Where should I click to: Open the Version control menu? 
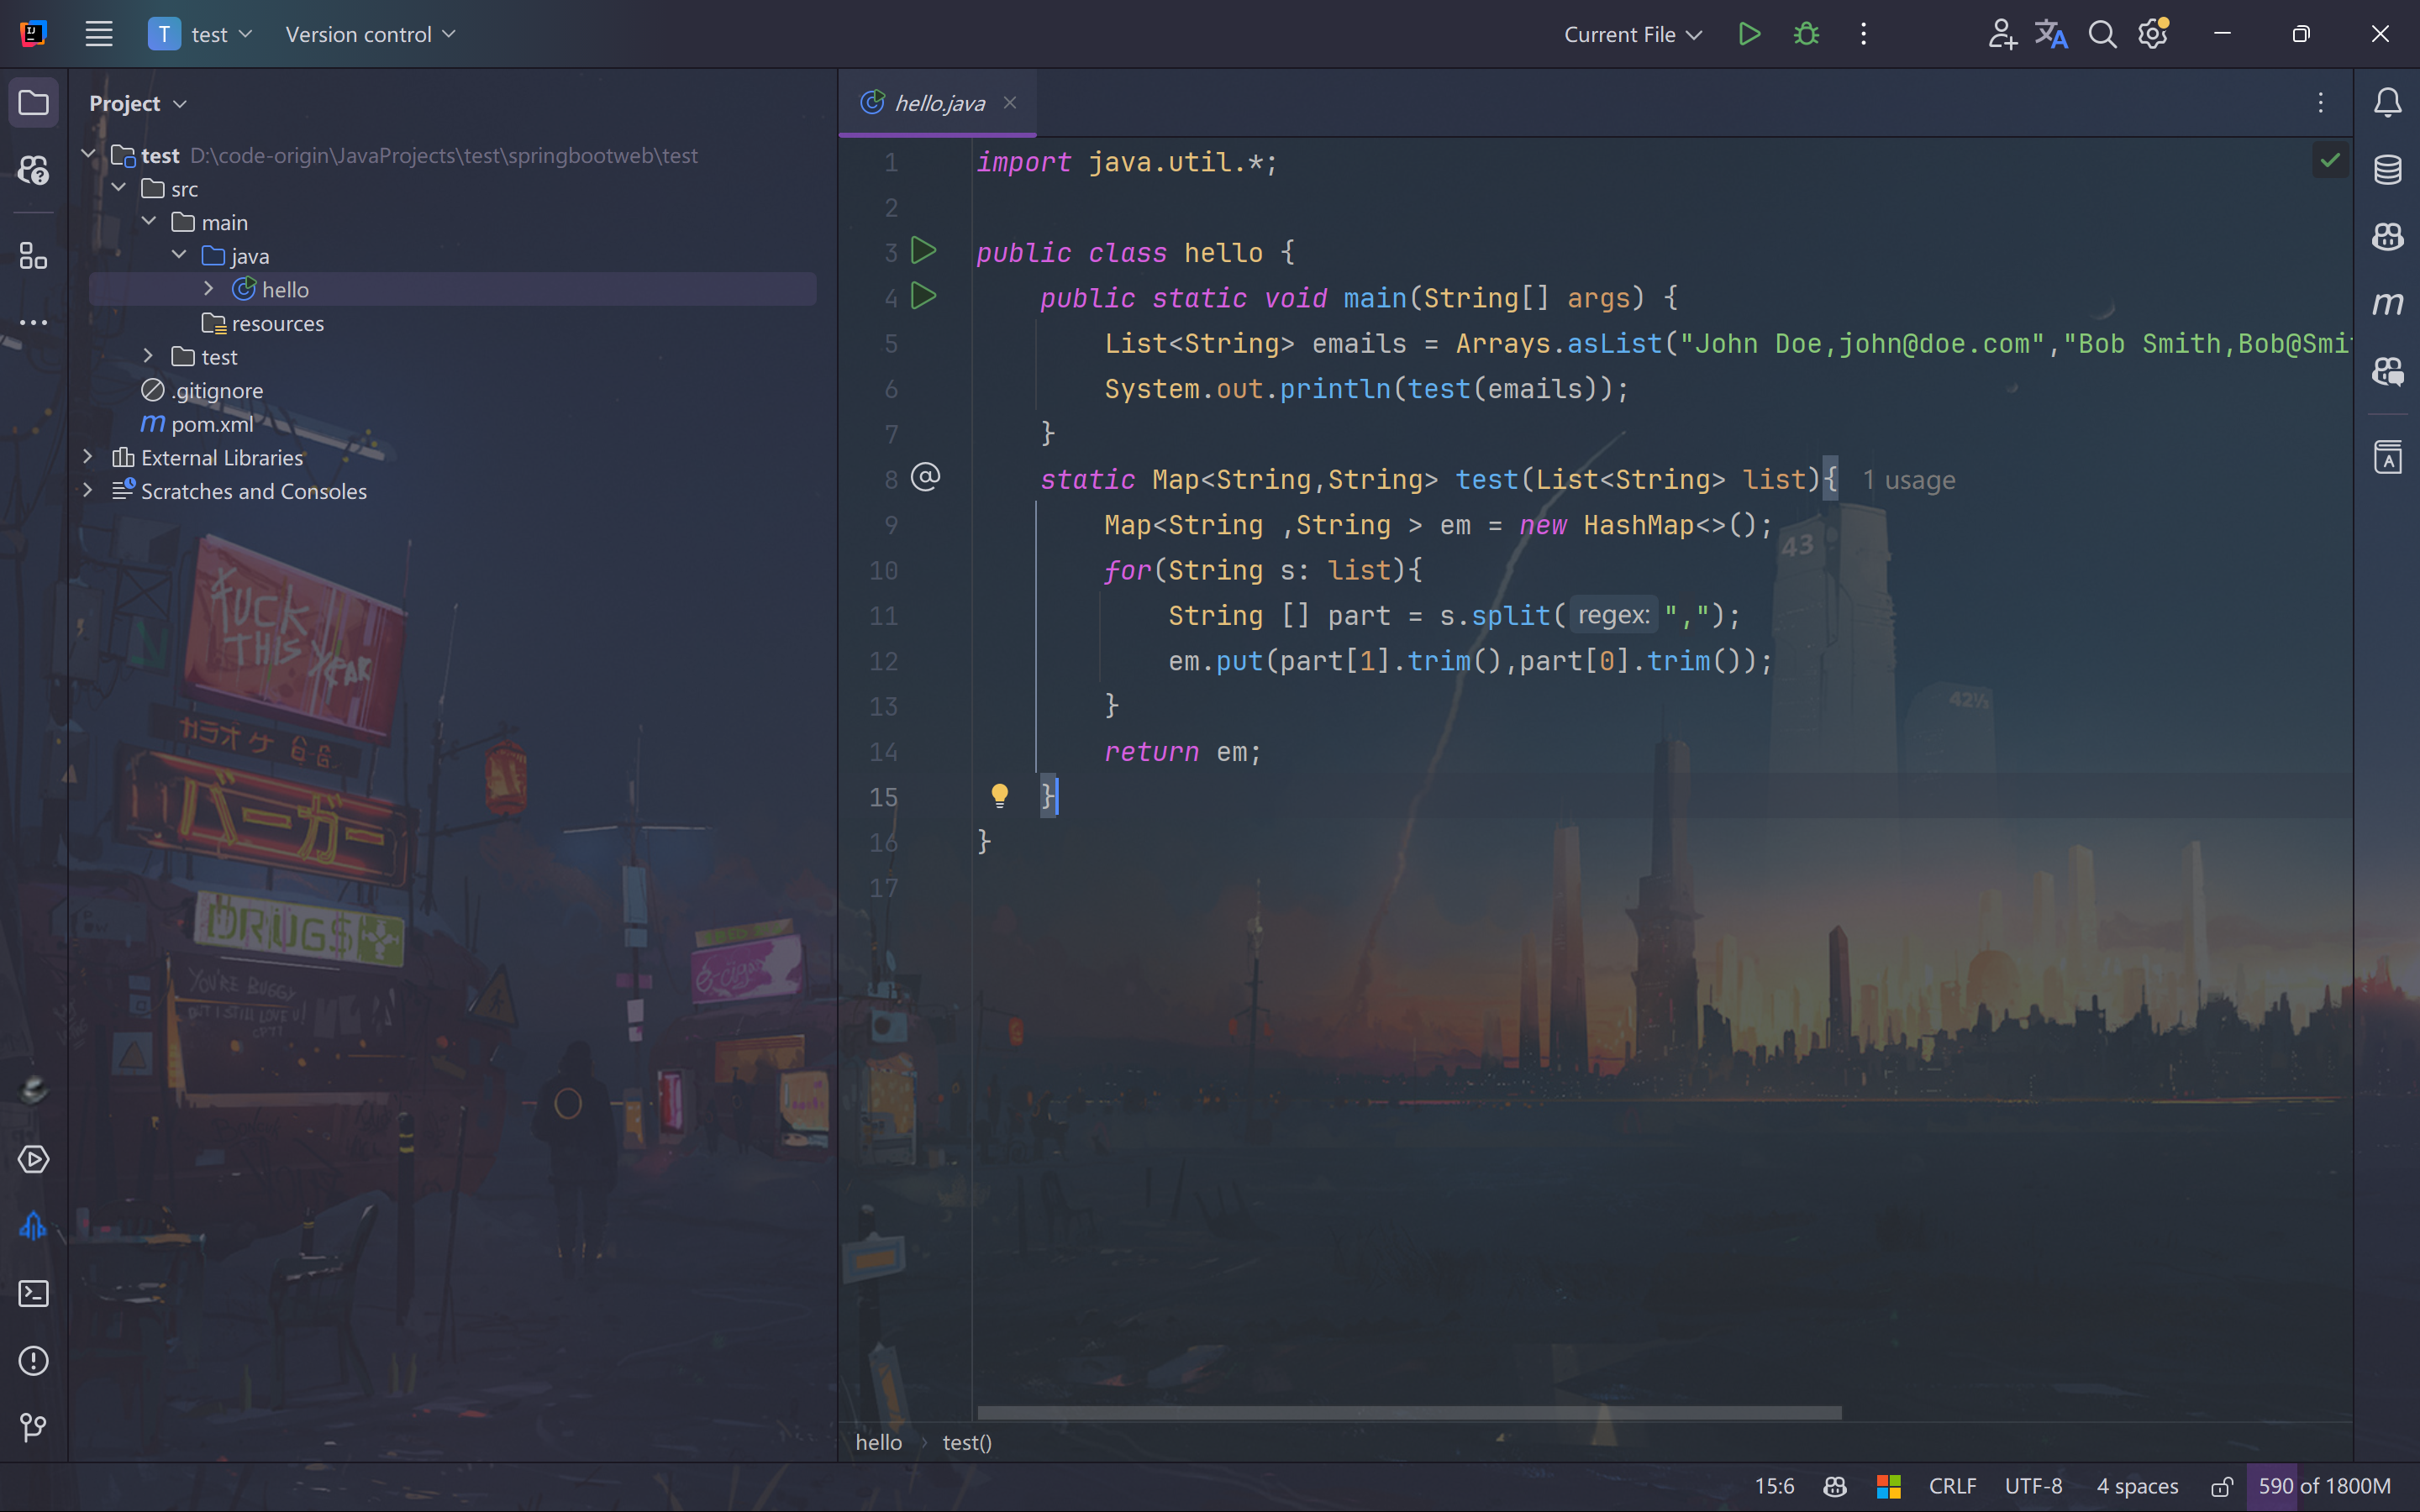click(x=370, y=34)
